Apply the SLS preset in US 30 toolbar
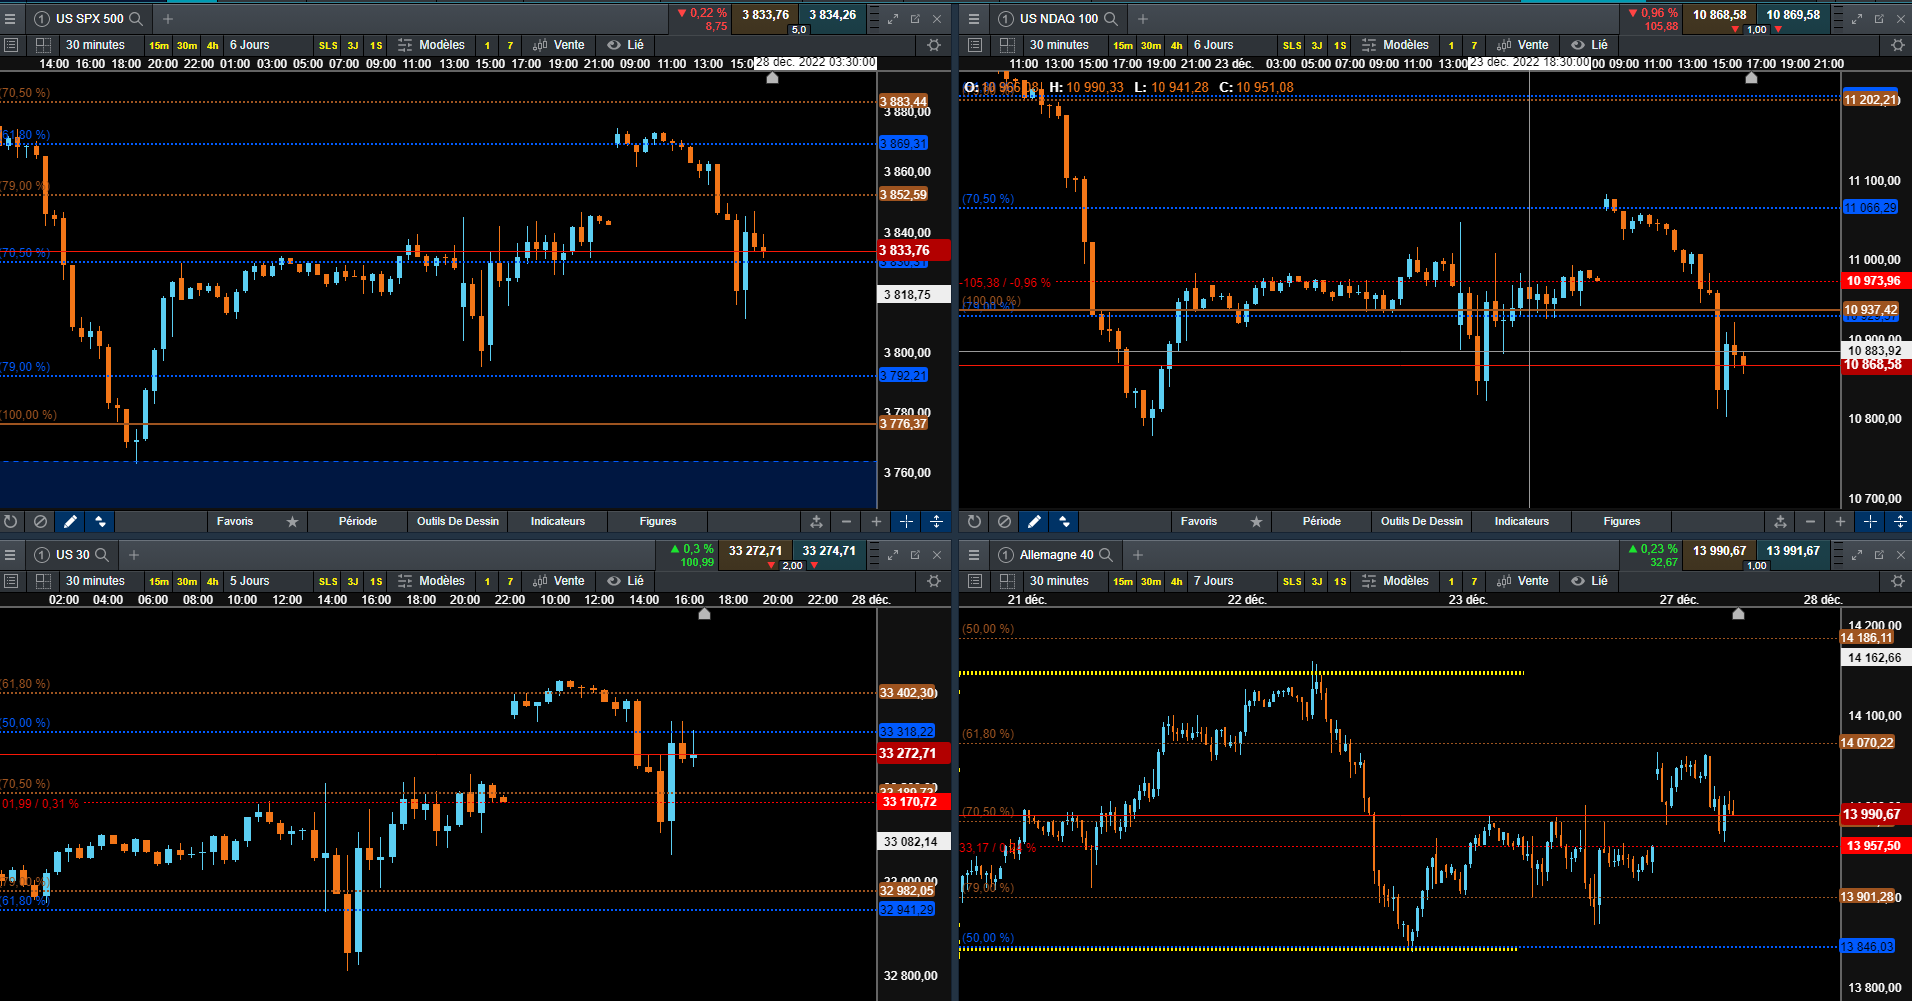The height and width of the screenshot is (1001, 1912). click(x=328, y=582)
